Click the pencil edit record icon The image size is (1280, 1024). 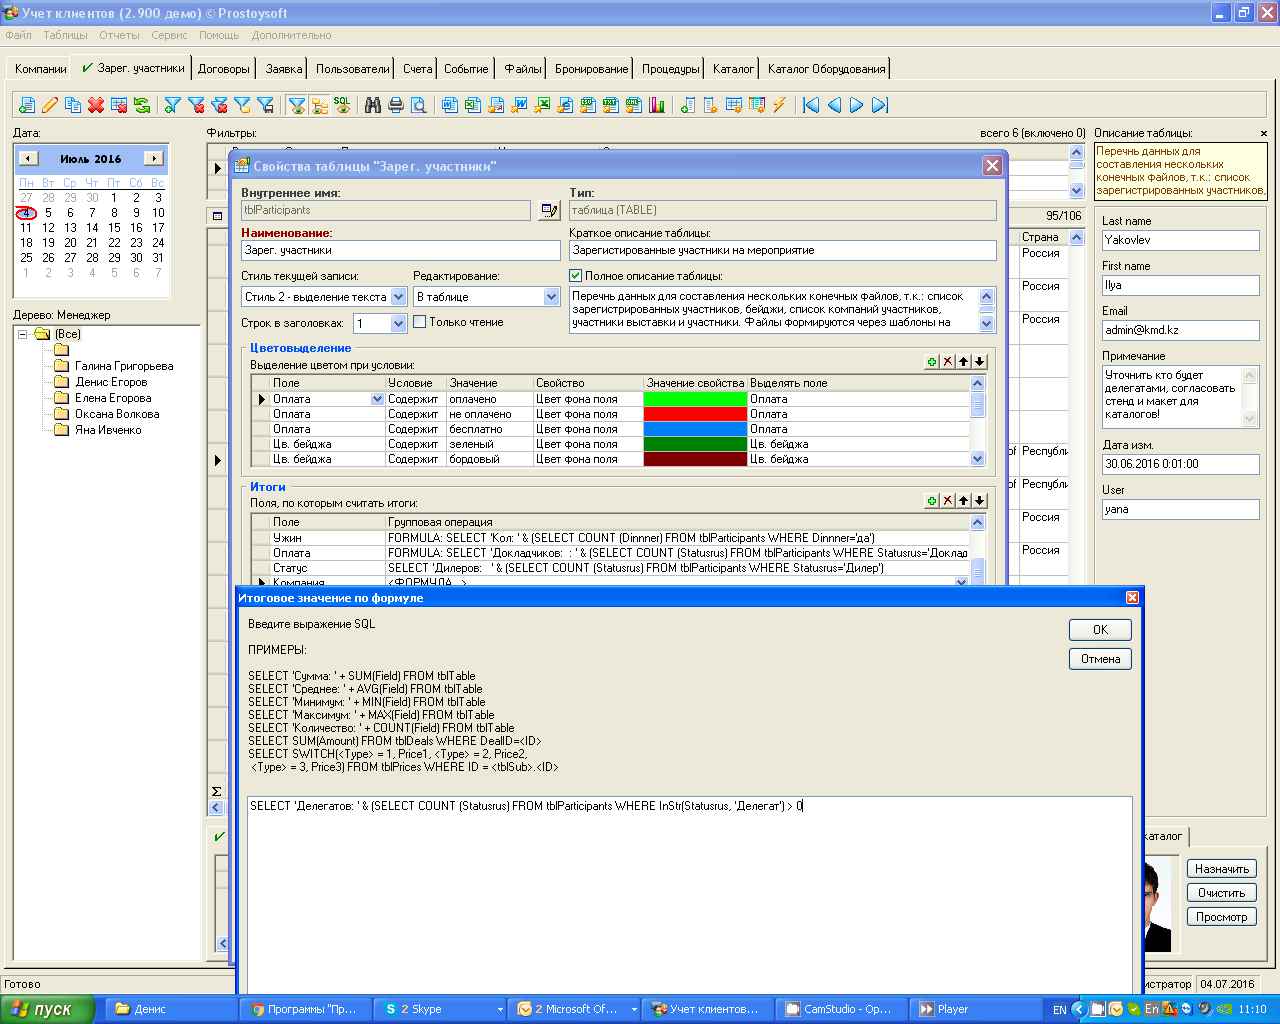[49, 105]
